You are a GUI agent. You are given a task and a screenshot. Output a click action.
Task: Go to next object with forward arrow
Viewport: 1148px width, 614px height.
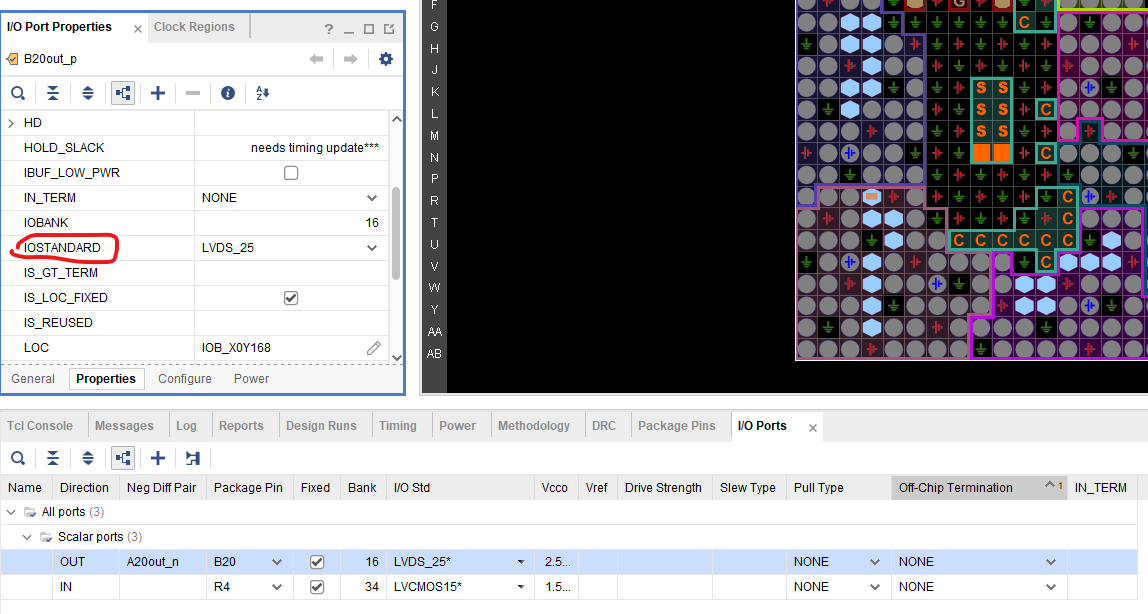[x=351, y=59]
